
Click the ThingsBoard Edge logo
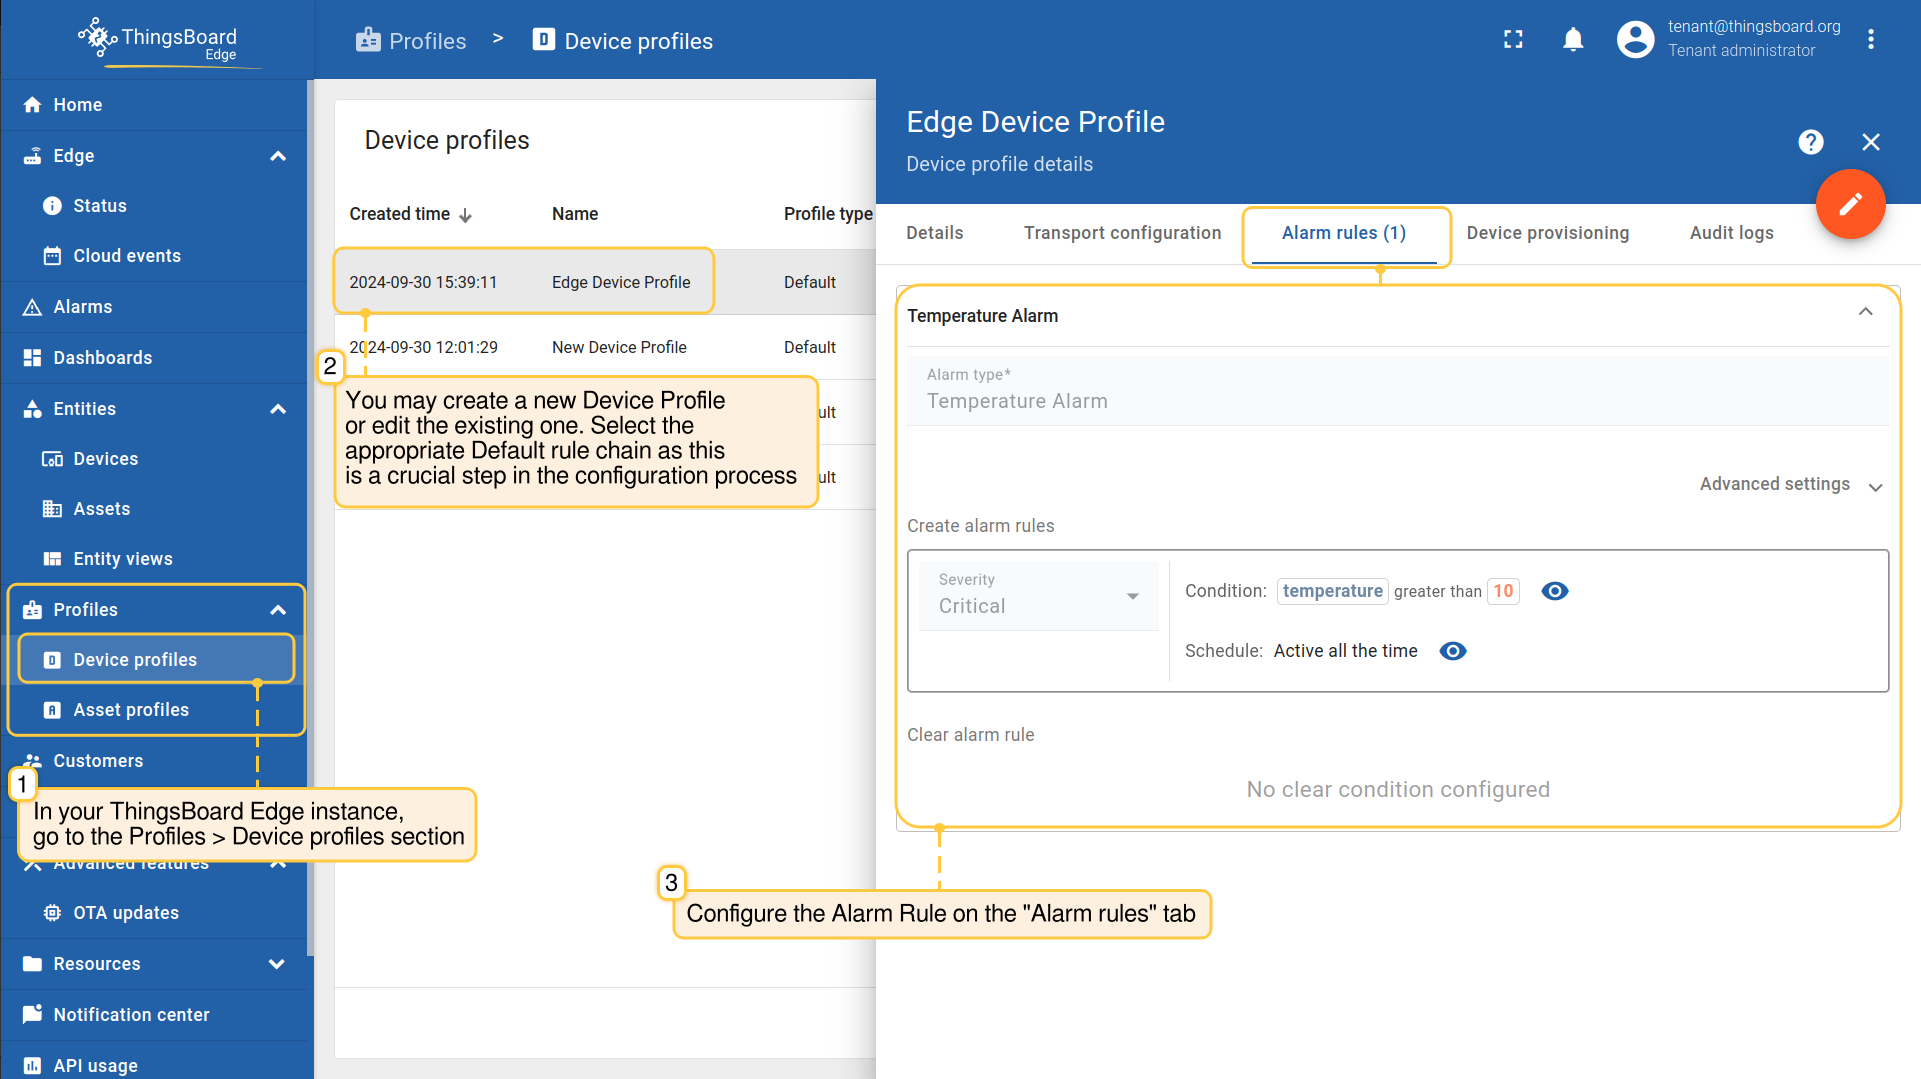160,40
